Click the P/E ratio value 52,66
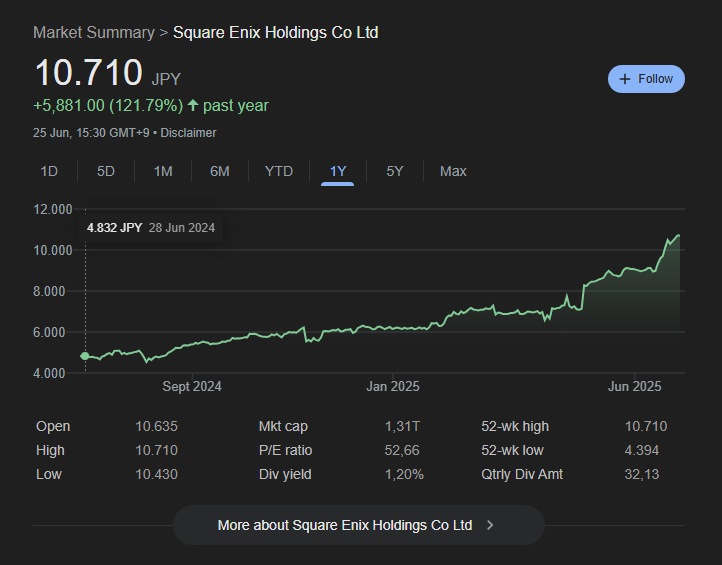The width and height of the screenshot is (722, 565). coord(402,450)
